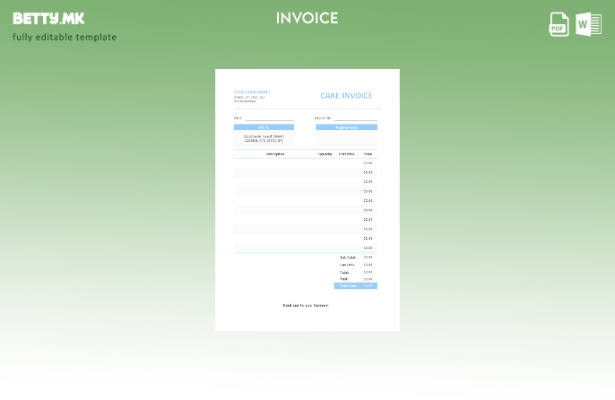Click the CAKE INVOICE title on document
This screenshot has height=400, width=615.
346,96
